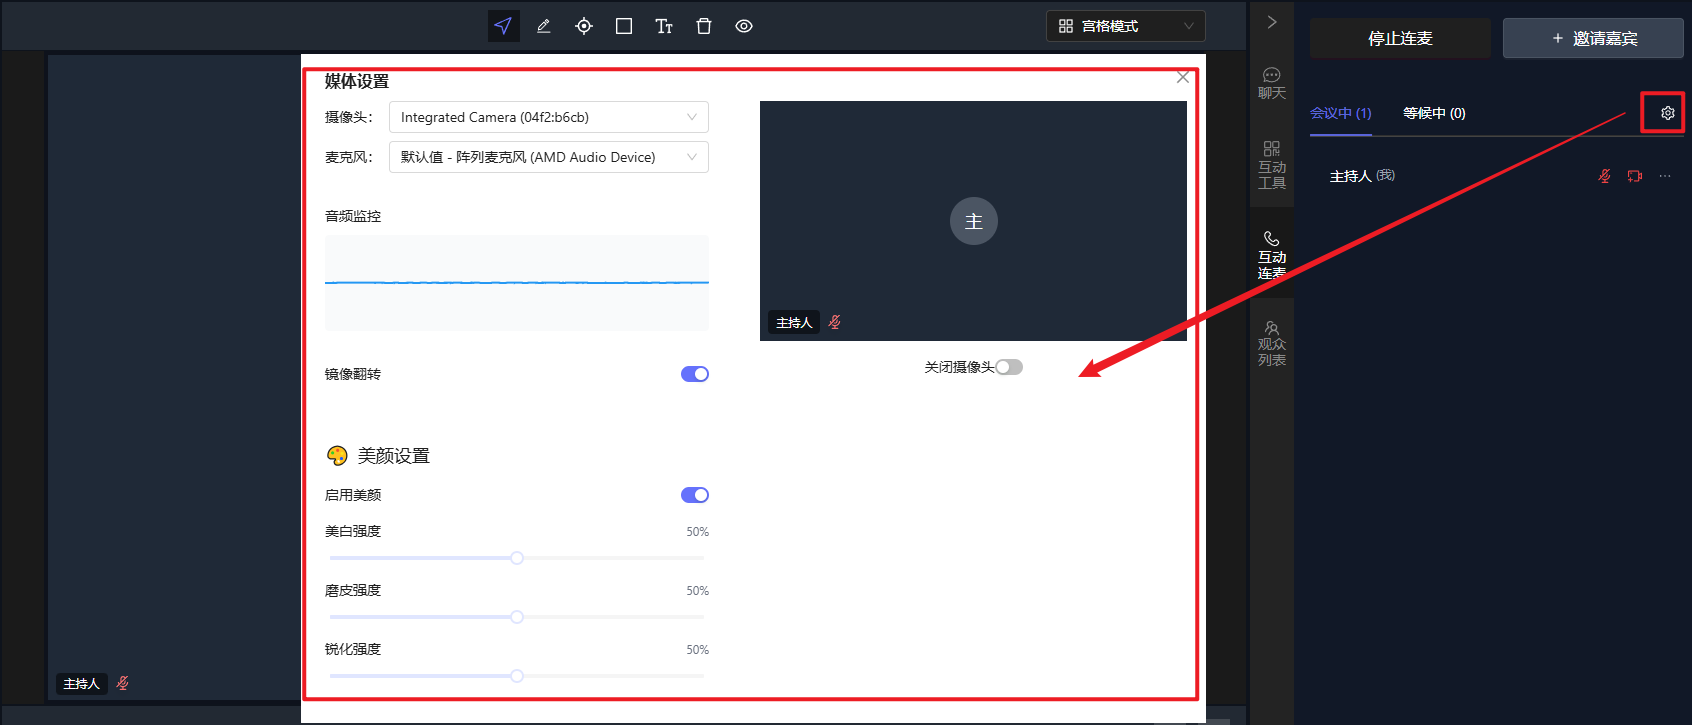
Task: Click the trash delete icon
Action: point(704,26)
